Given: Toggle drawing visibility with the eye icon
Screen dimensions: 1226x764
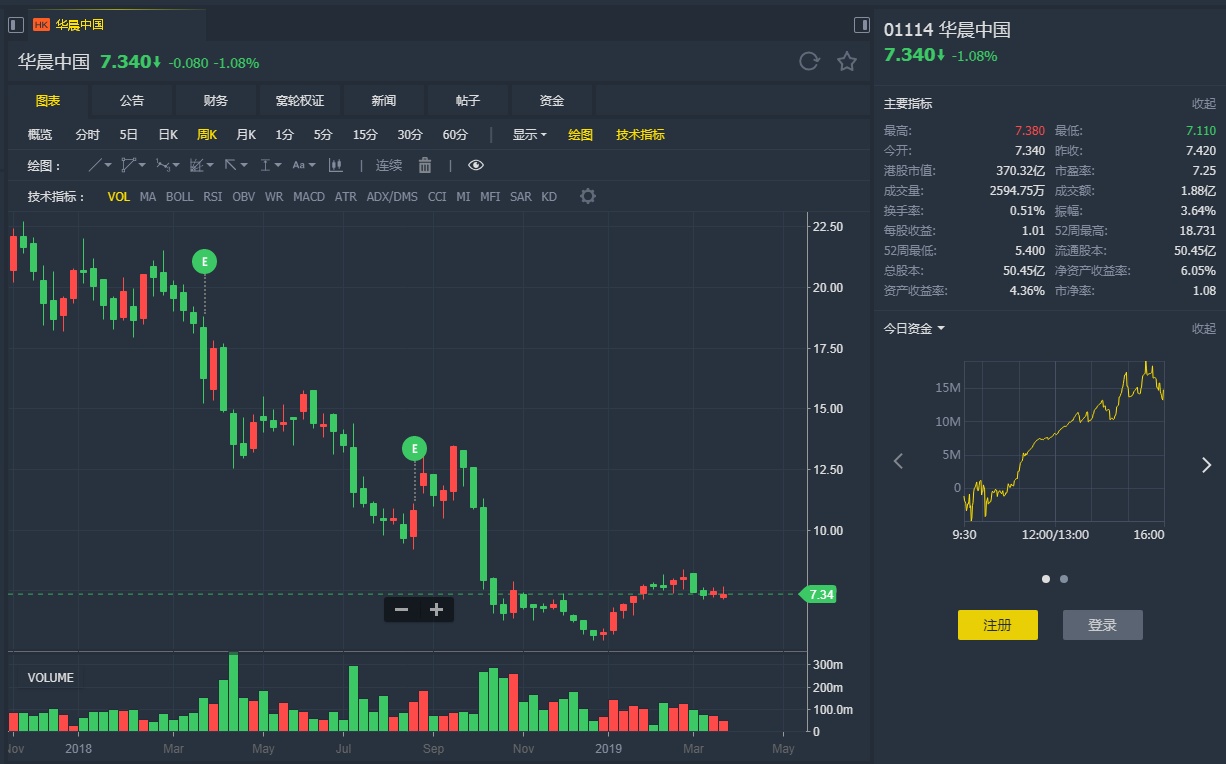Looking at the screenshot, I should 476,165.
